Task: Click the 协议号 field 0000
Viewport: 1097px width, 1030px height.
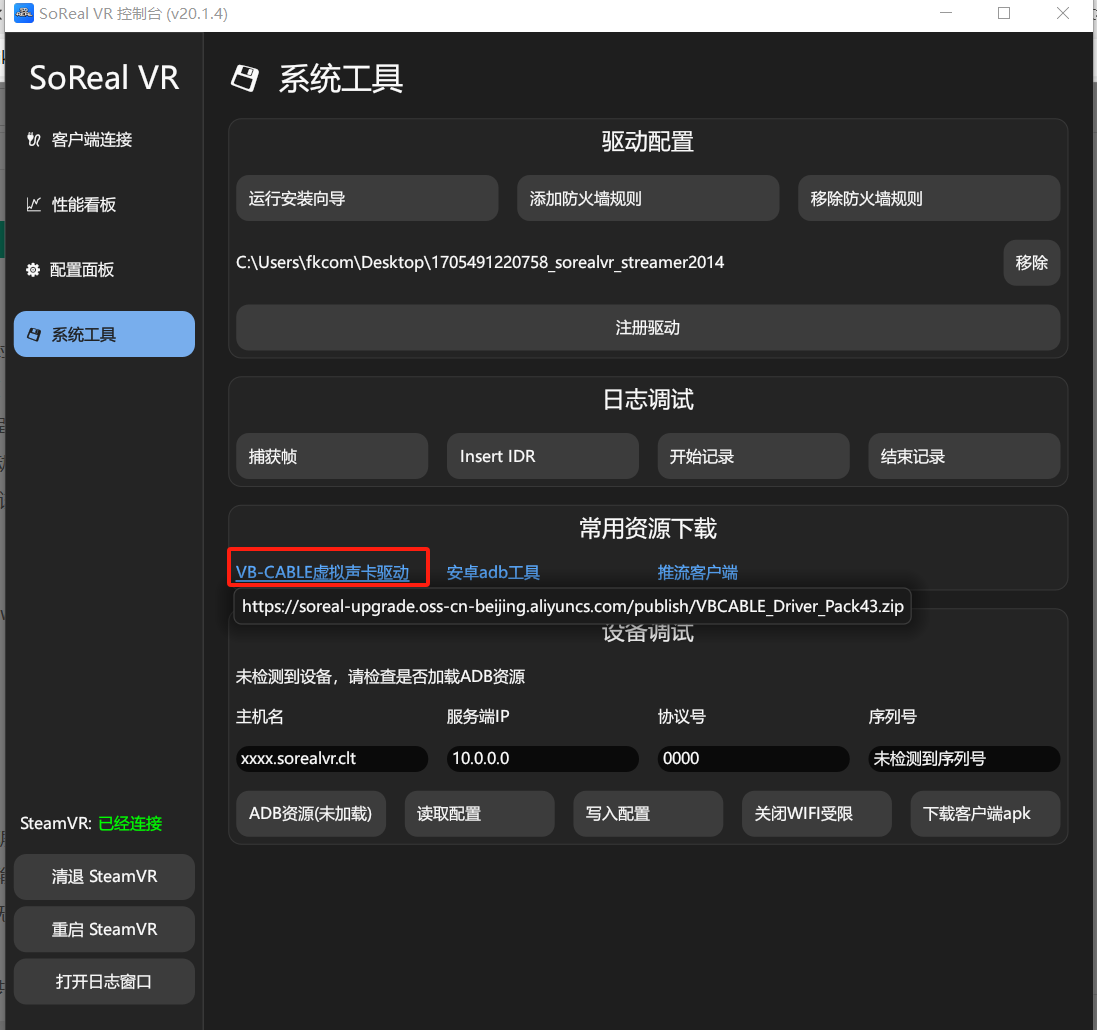Action: pyautogui.click(x=753, y=759)
